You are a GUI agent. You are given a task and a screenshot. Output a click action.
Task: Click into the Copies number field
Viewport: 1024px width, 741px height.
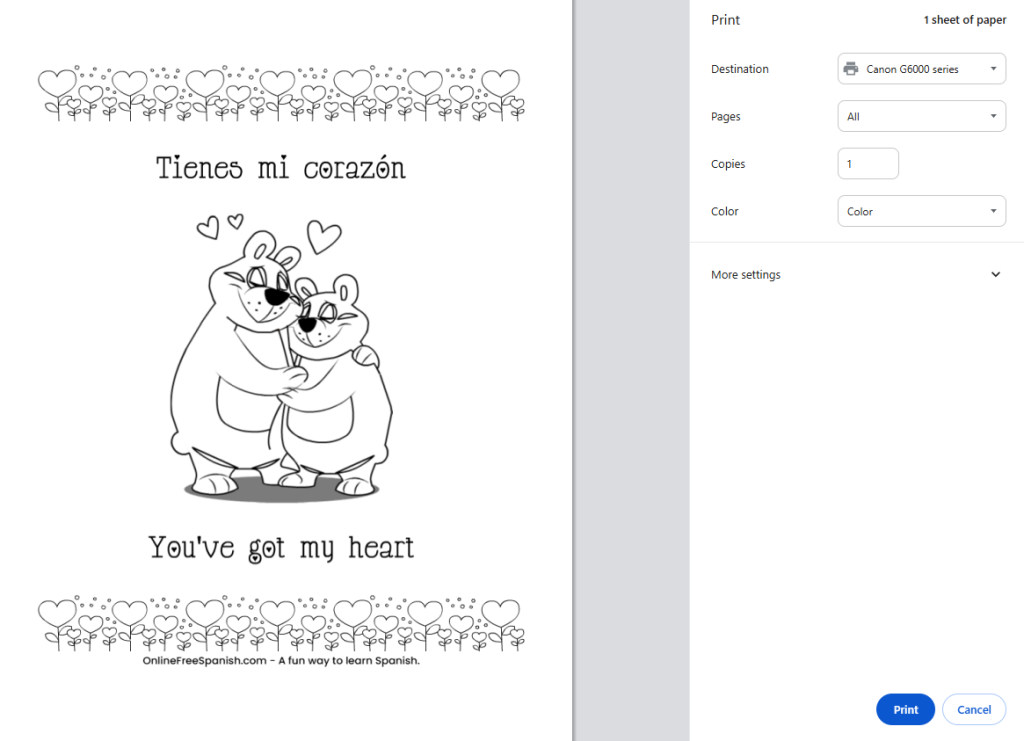[x=867, y=164]
